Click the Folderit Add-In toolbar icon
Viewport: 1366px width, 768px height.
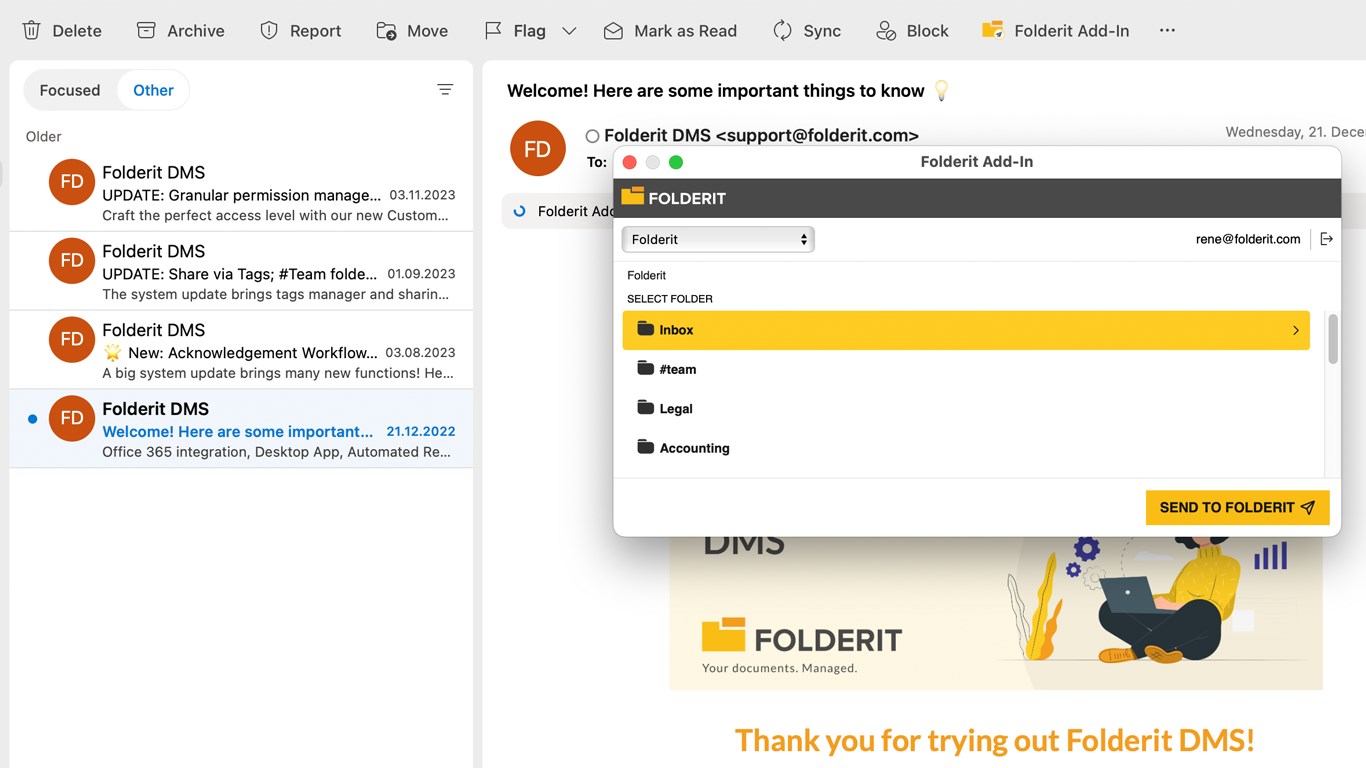(992, 30)
